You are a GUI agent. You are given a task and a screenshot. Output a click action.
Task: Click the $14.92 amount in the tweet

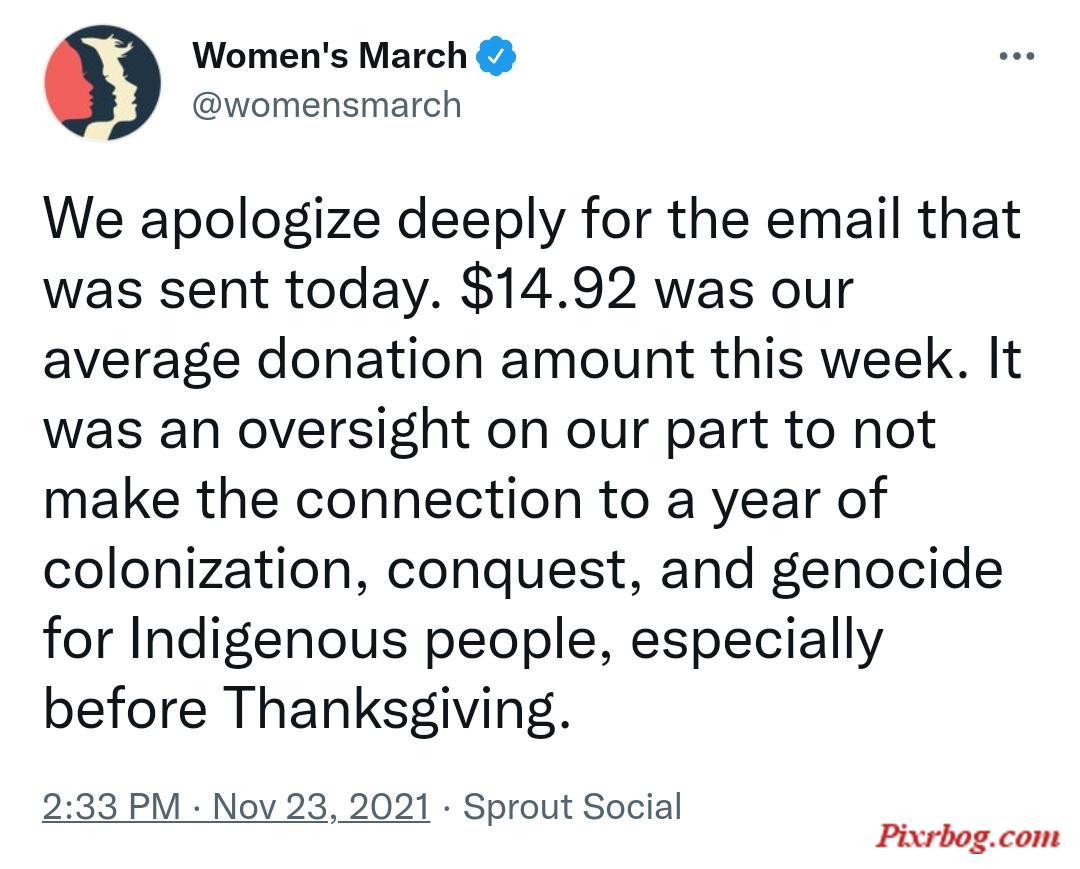[549, 289]
